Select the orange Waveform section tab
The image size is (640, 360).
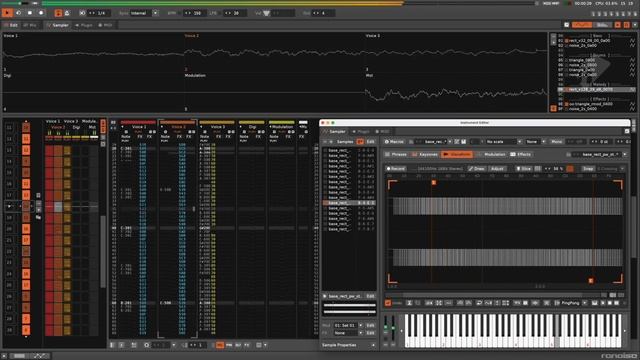[457, 155]
